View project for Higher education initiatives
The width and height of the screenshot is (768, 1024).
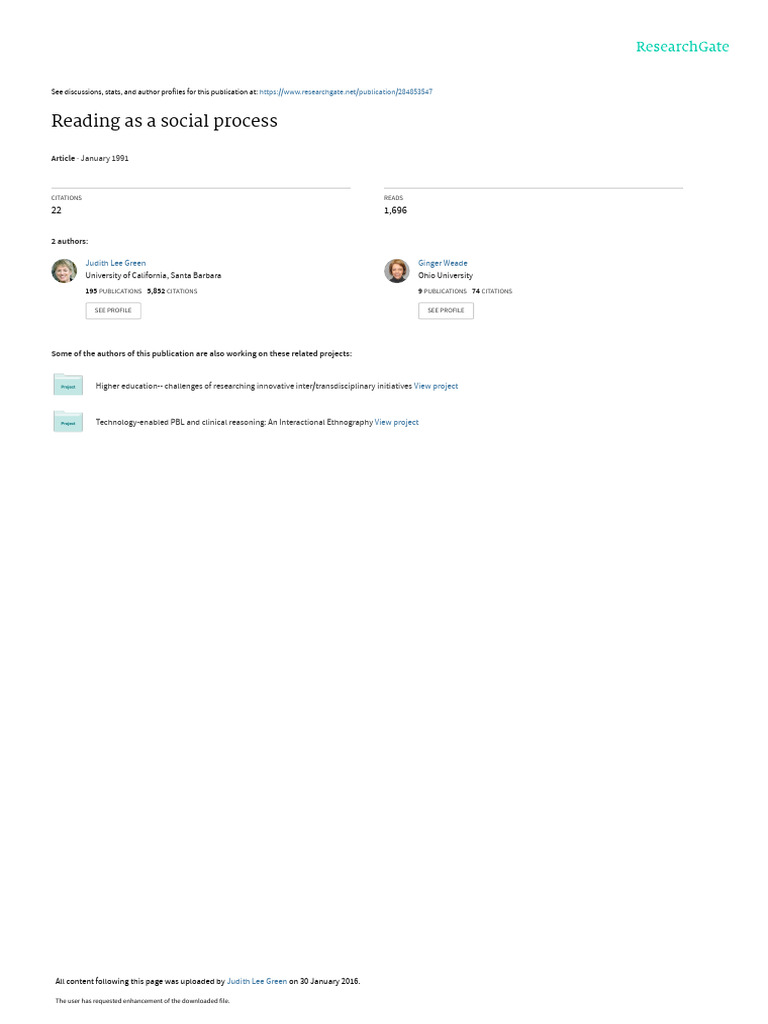436,386
